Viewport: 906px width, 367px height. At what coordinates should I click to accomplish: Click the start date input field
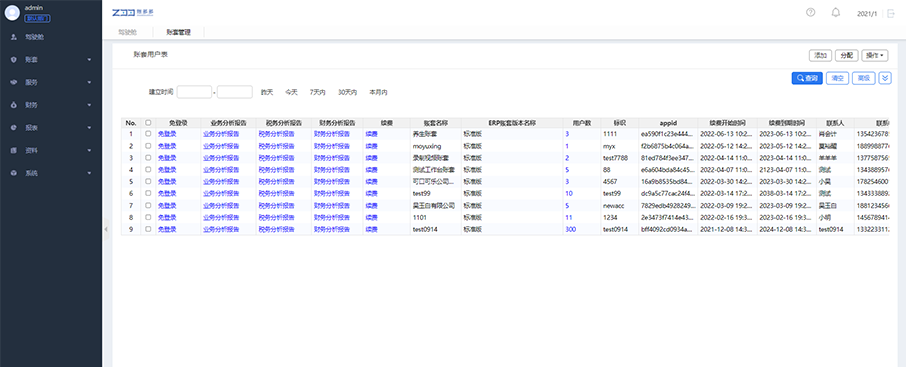point(194,92)
